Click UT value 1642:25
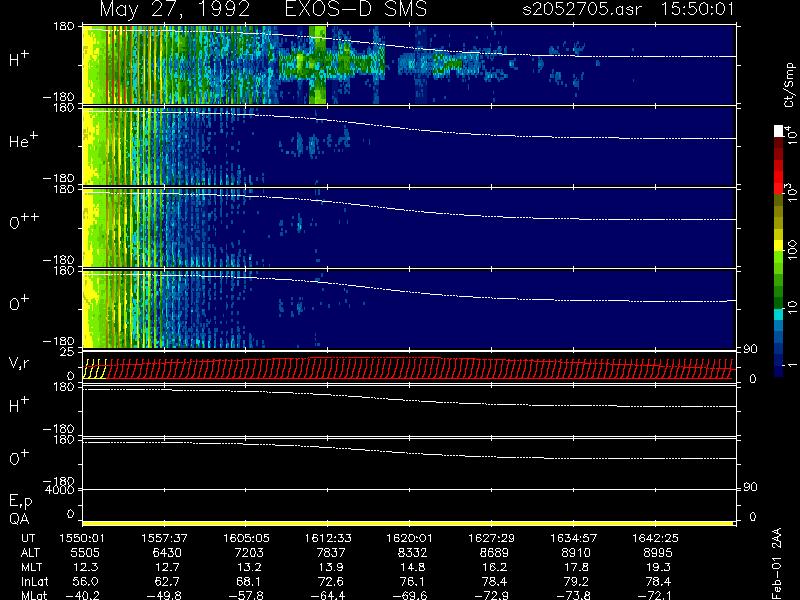Image resolution: width=800 pixels, height=600 pixels. [656, 538]
